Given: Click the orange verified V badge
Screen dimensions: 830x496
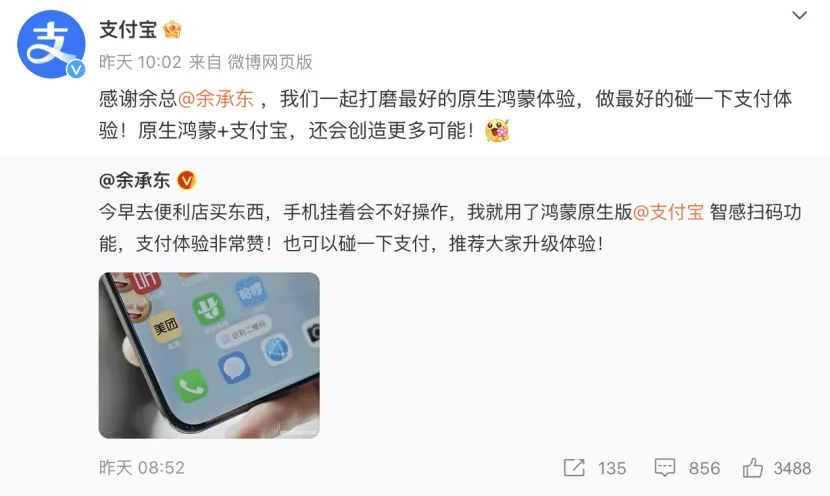Looking at the screenshot, I should 186,181.
